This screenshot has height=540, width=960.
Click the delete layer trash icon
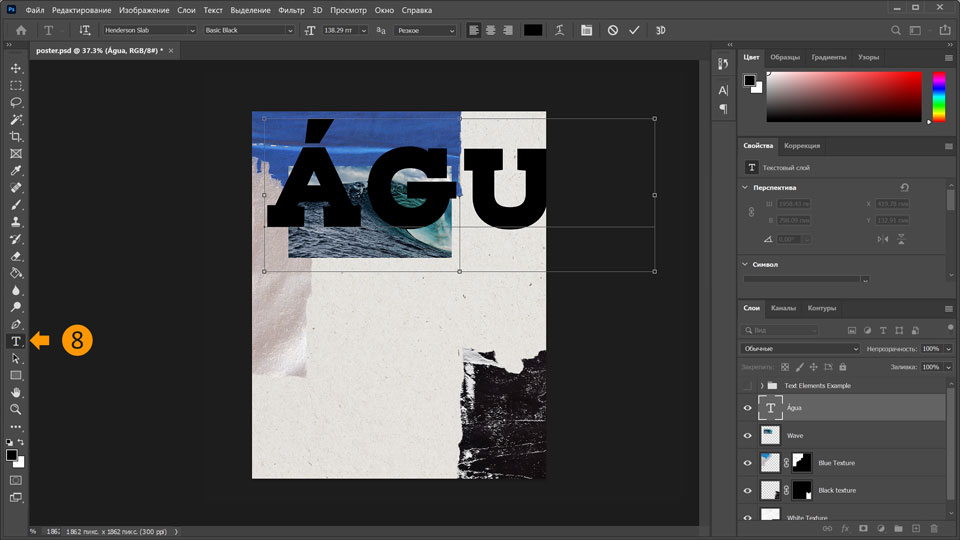point(934,528)
